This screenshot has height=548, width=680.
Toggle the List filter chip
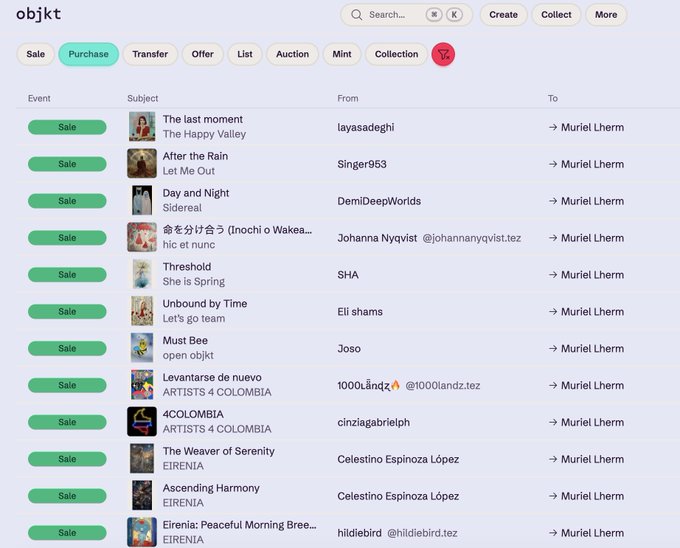point(245,54)
